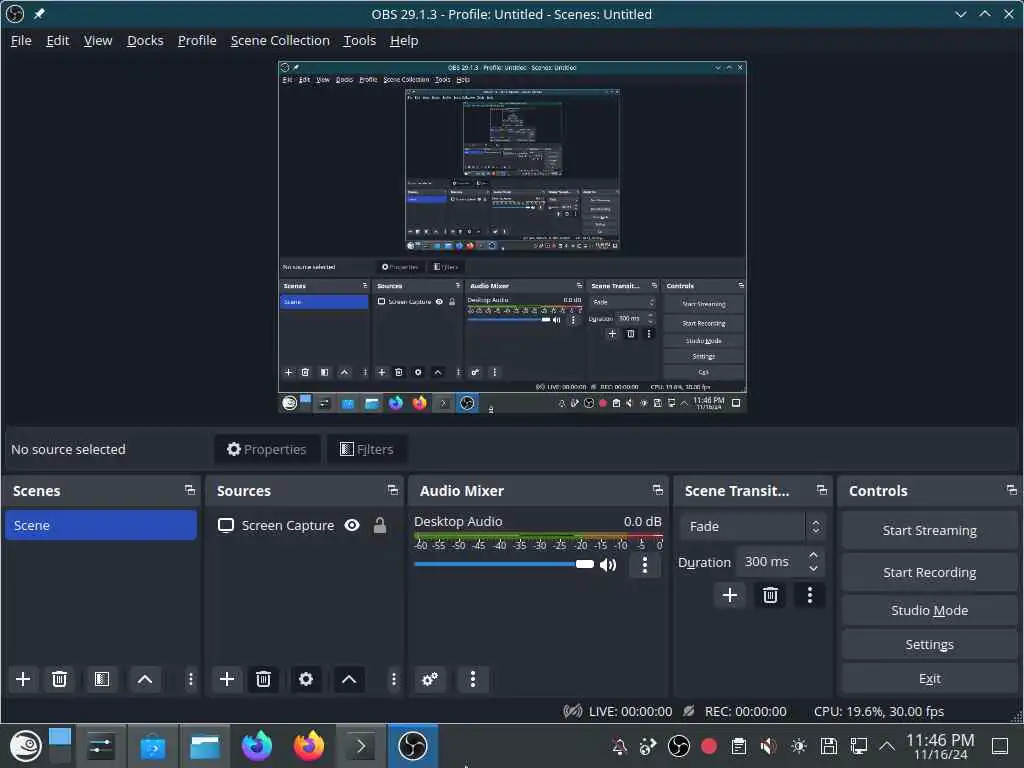Open Scene Collection menu
Viewport: 1024px width, 768px height.
point(280,40)
